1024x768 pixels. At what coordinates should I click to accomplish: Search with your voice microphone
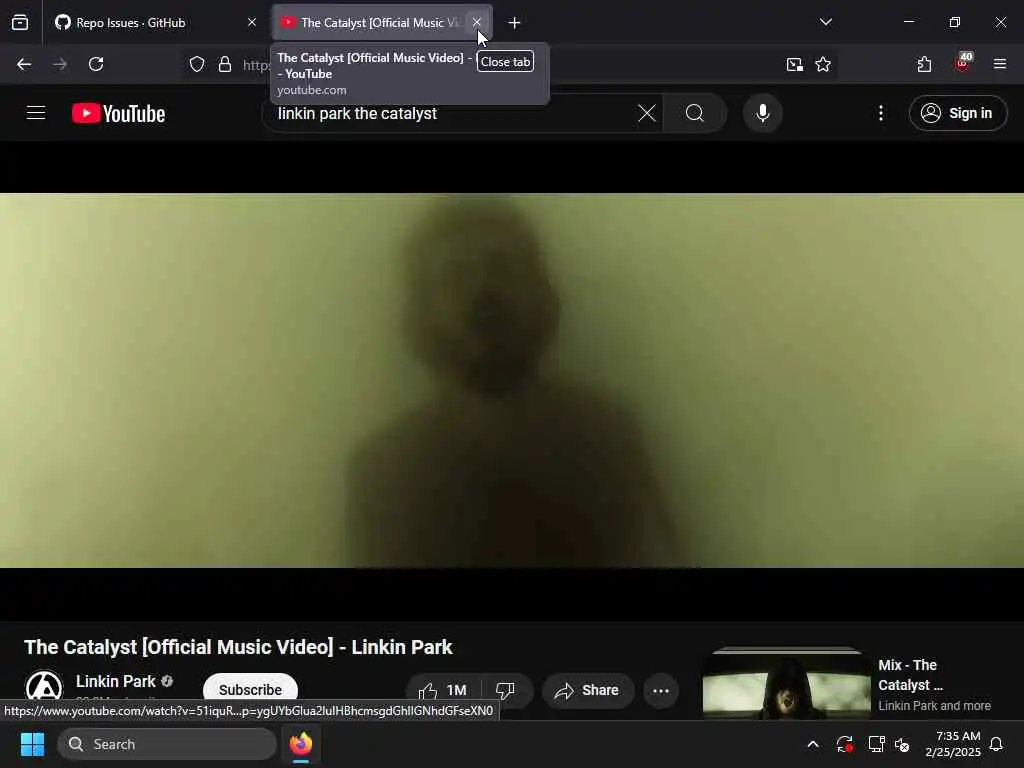click(x=763, y=113)
